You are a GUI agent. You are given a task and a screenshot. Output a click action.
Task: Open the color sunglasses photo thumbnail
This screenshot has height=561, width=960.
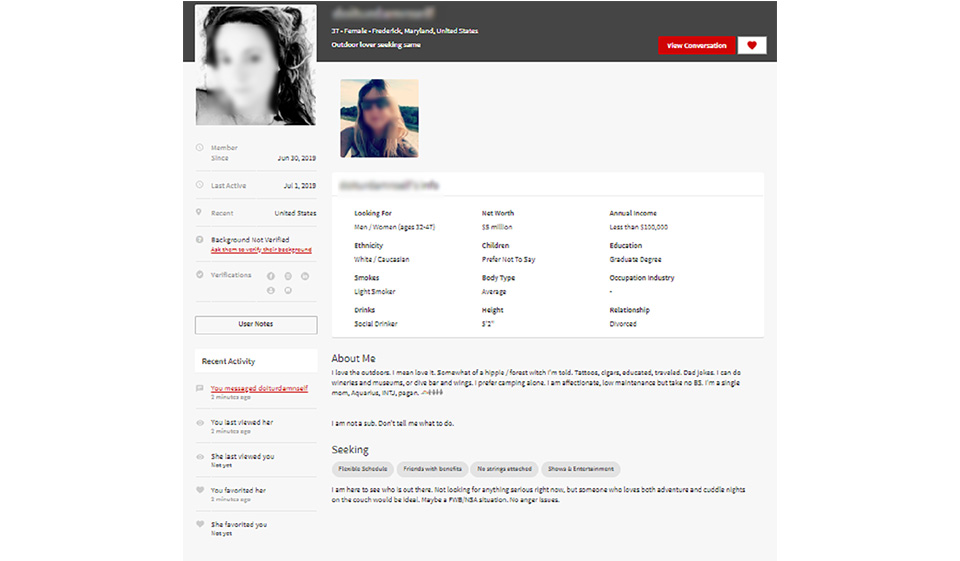click(379, 118)
